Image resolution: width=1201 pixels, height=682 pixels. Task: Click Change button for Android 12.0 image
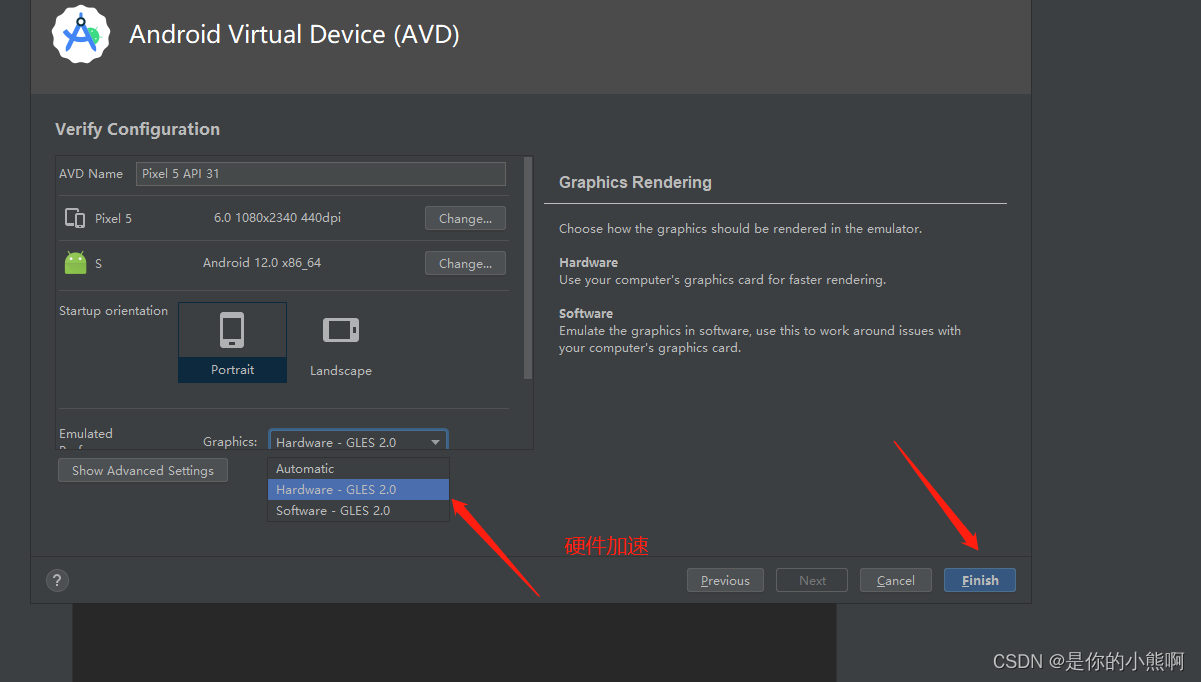(x=465, y=263)
